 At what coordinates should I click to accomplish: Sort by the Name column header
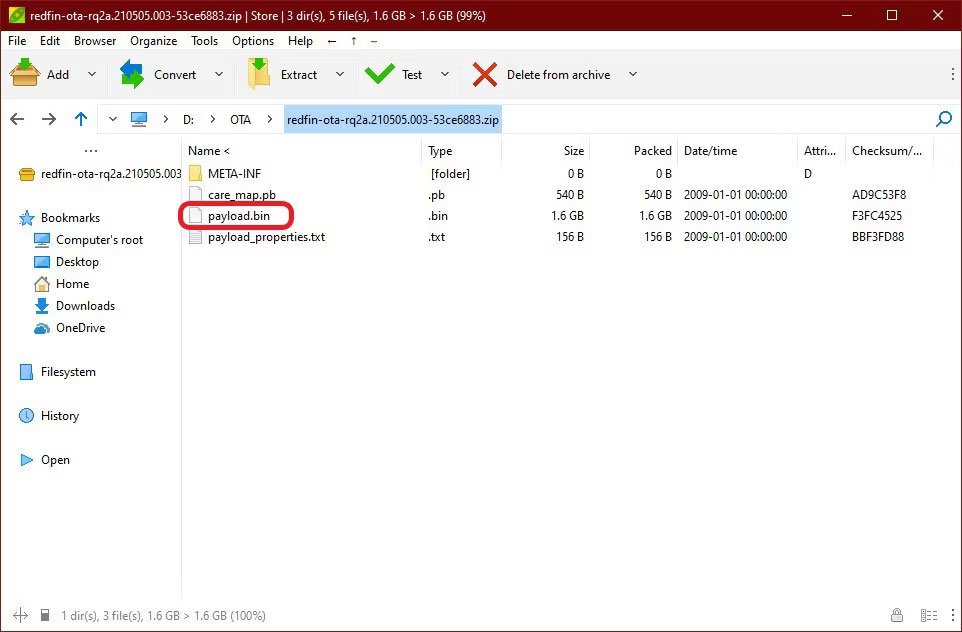click(301, 151)
